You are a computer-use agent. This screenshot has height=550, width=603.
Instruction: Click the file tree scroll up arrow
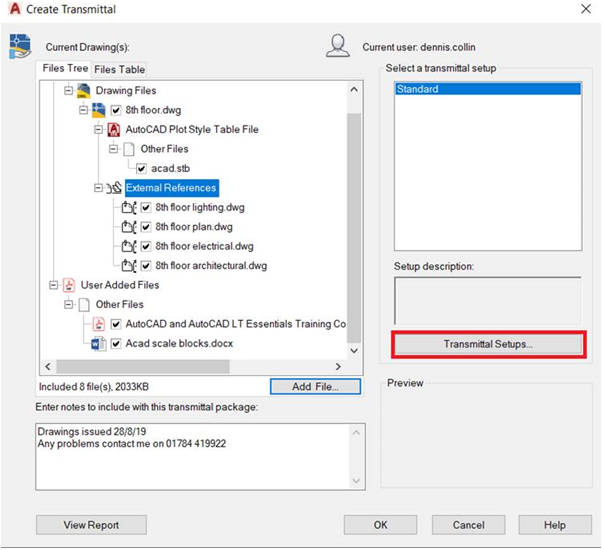[354, 90]
